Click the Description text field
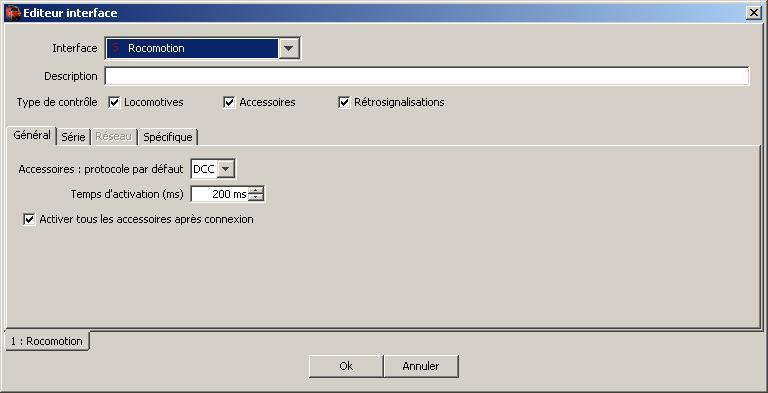Image resolution: width=768 pixels, height=393 pixels. tap(427, 76)
